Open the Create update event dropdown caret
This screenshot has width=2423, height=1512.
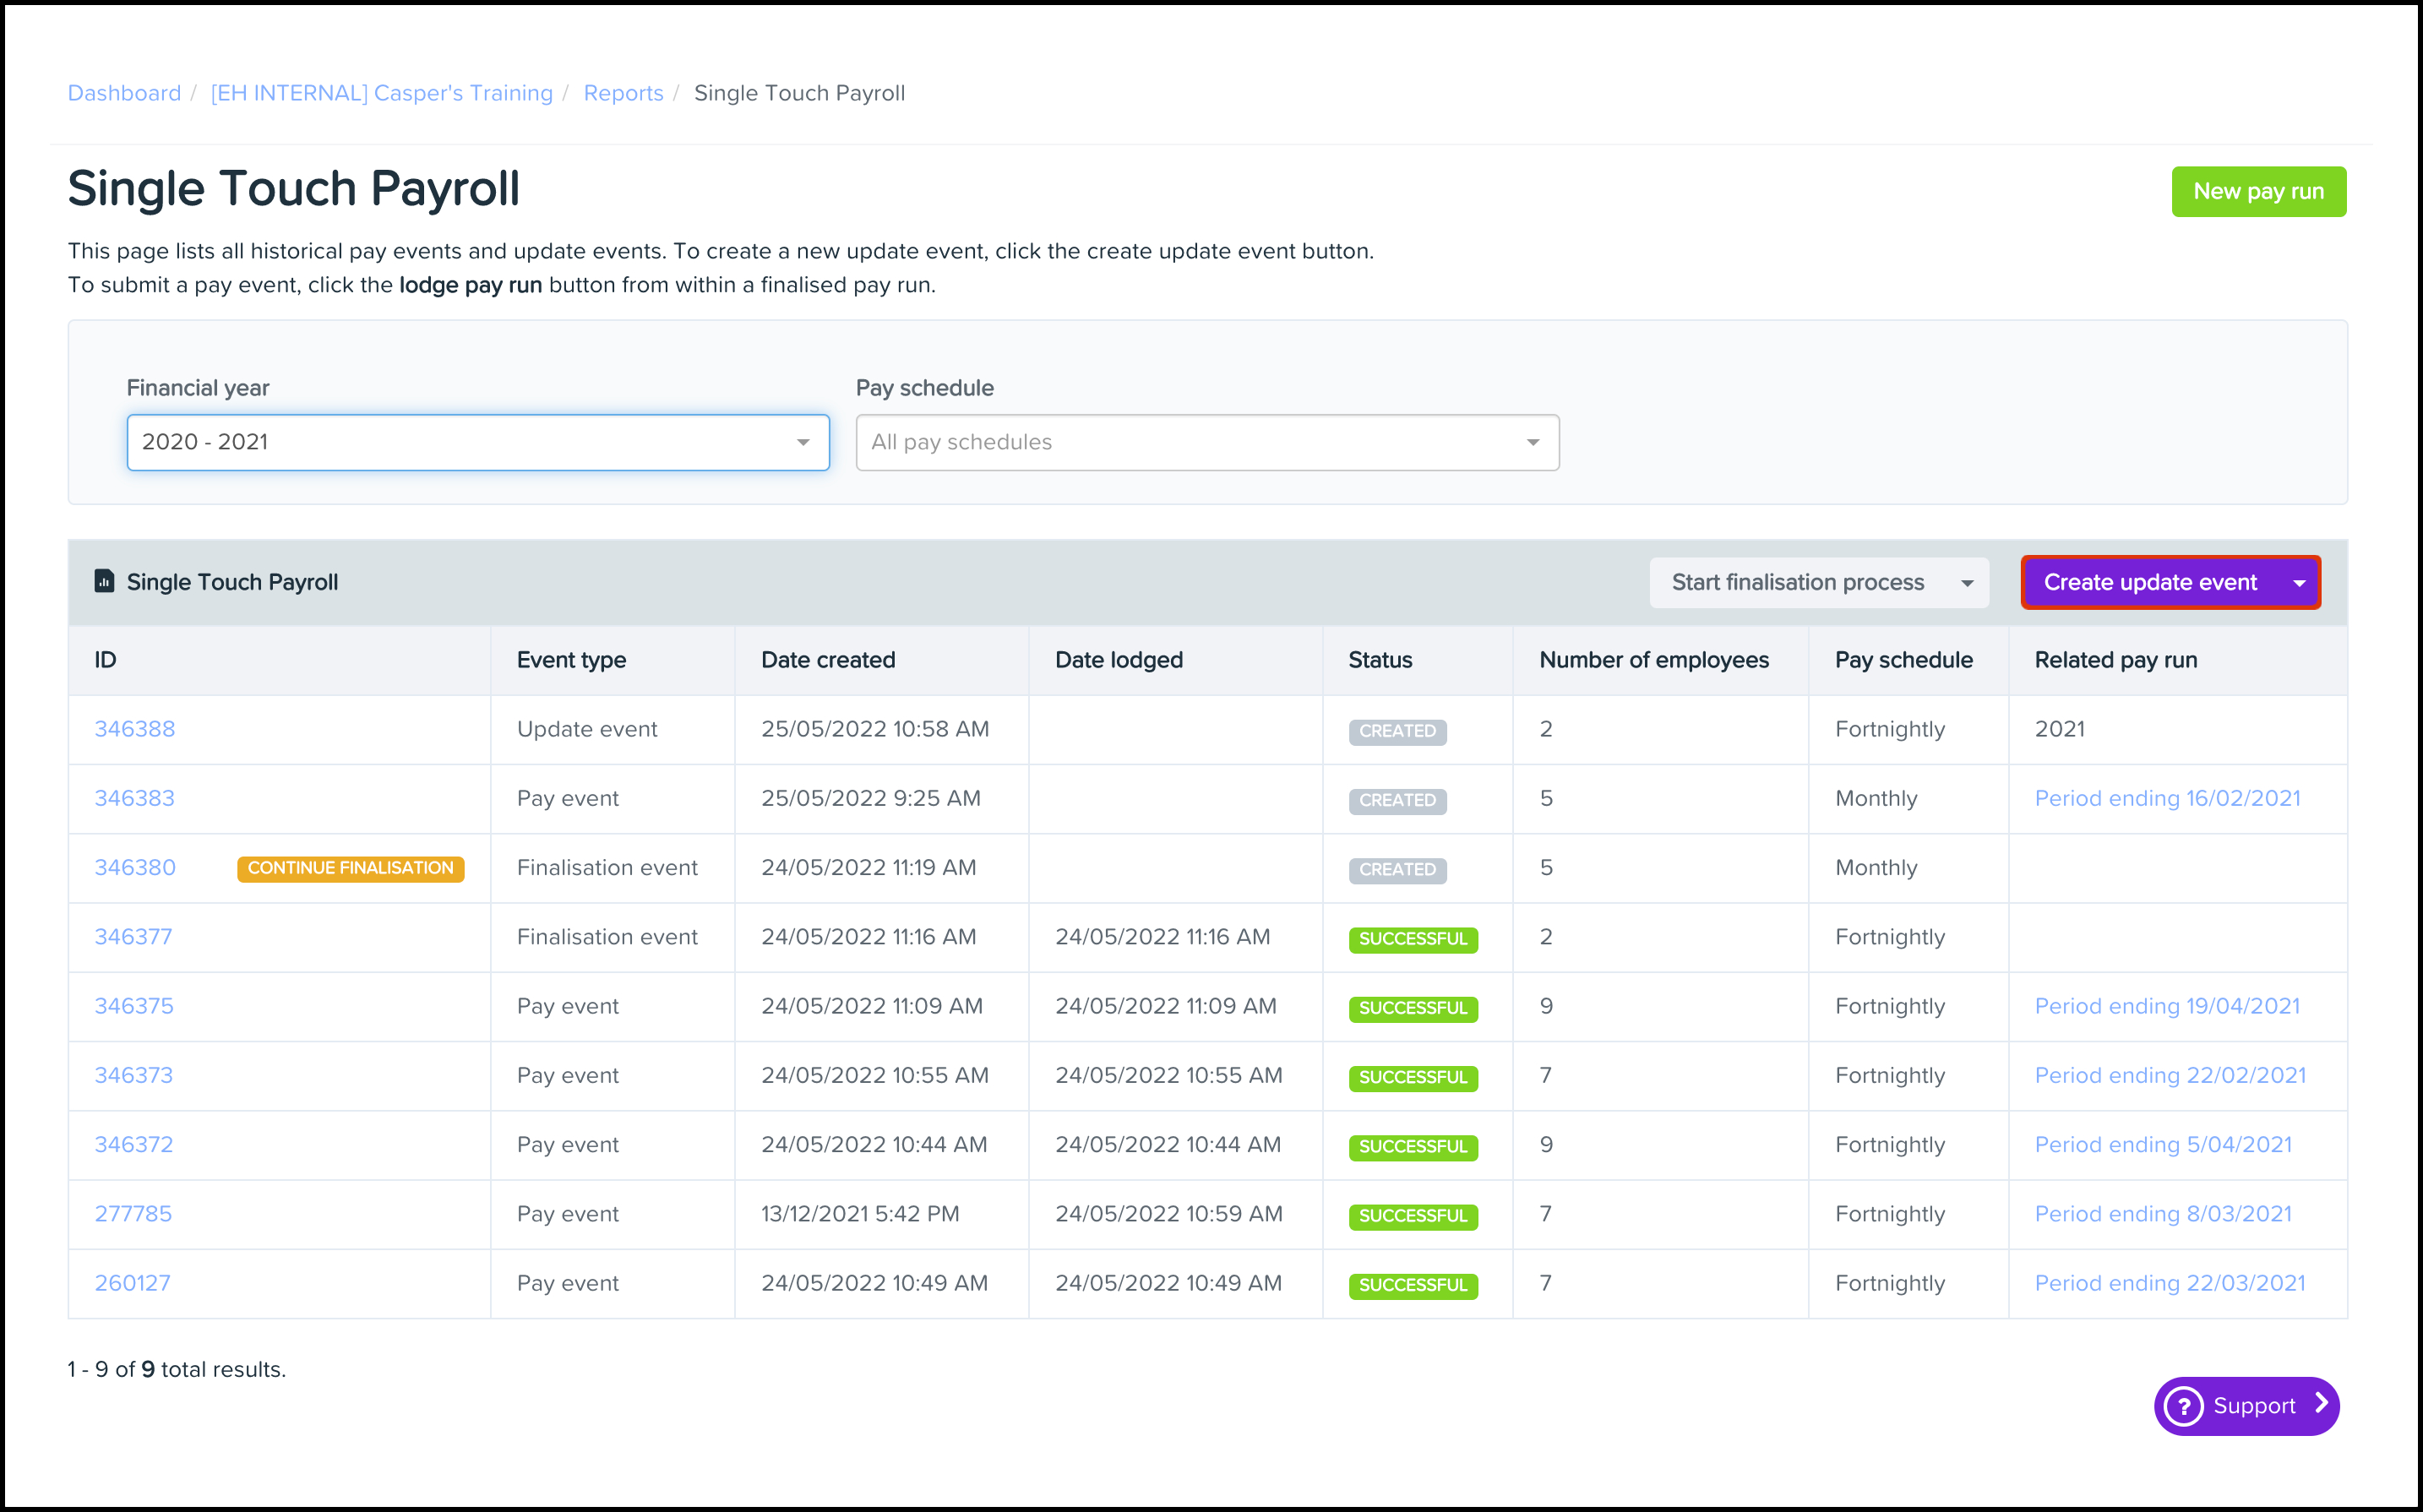pyautogui.click(x=2298, y=583)
